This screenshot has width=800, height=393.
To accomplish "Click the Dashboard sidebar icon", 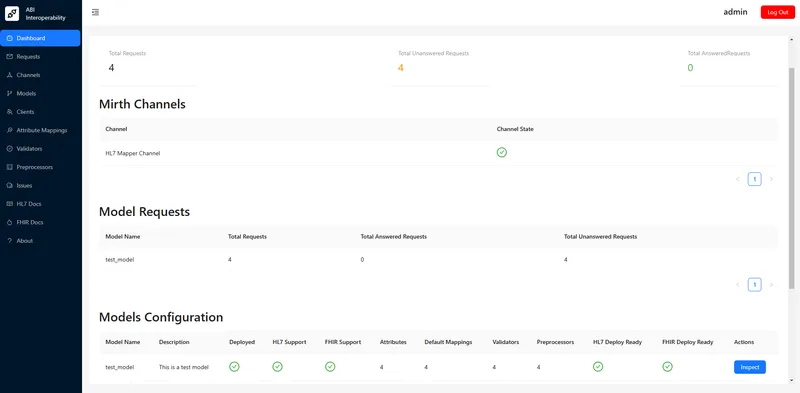I will (x=10, y=38).
